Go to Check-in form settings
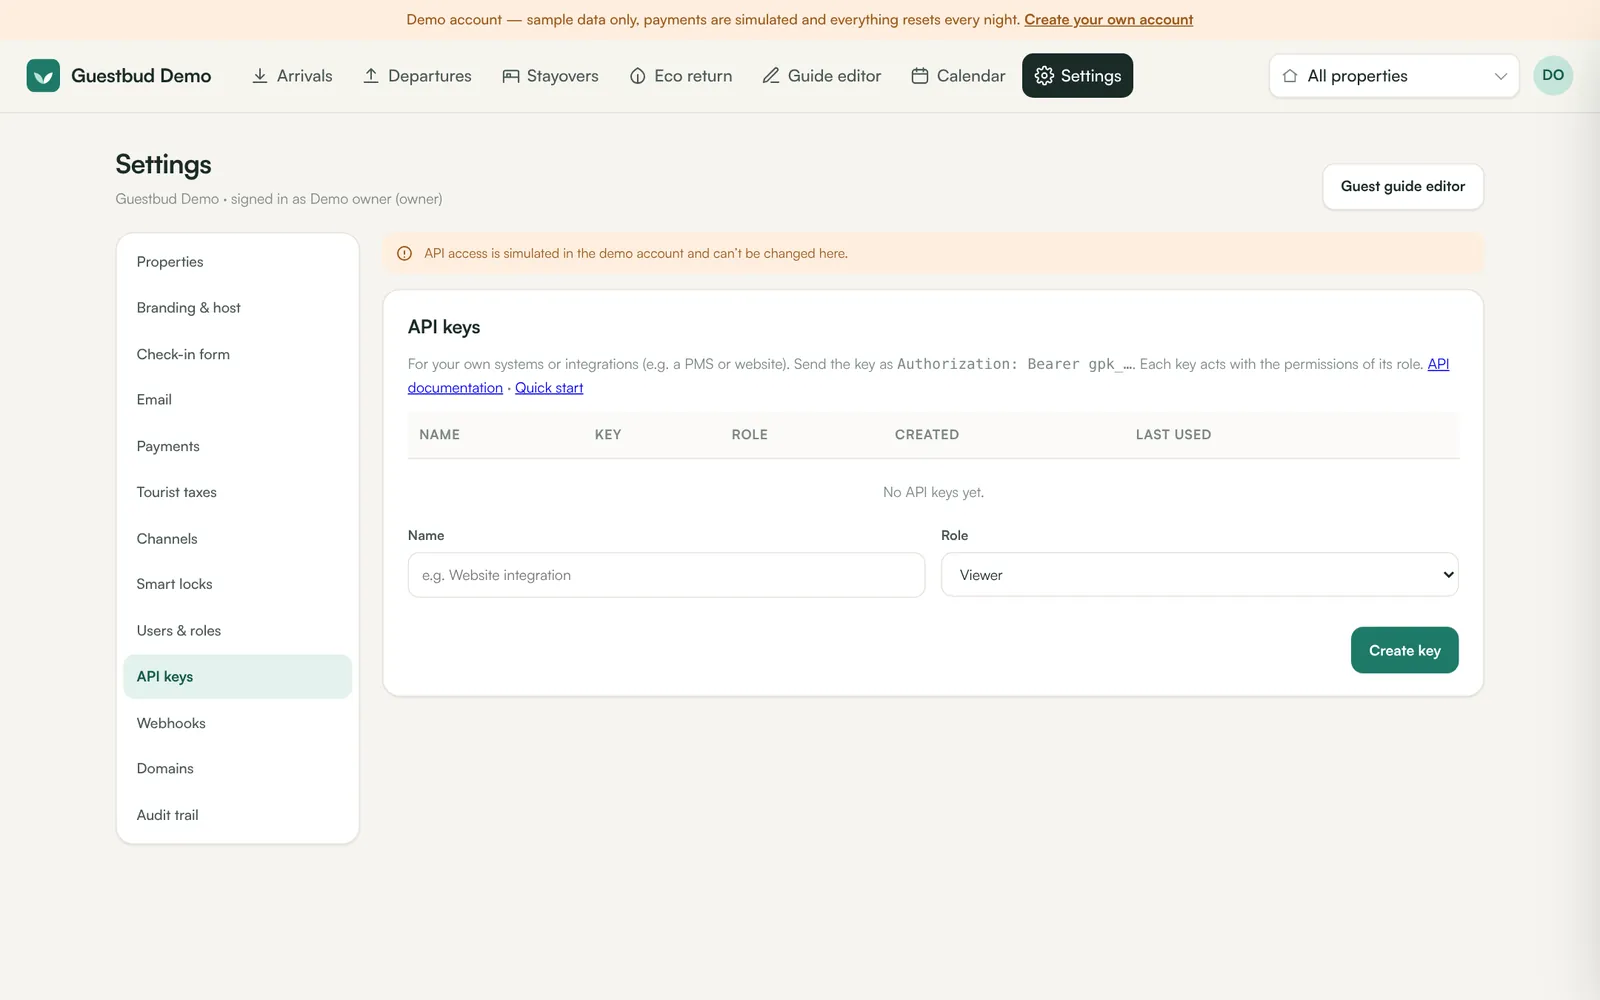1600x1000 pixels. [237, 354]
